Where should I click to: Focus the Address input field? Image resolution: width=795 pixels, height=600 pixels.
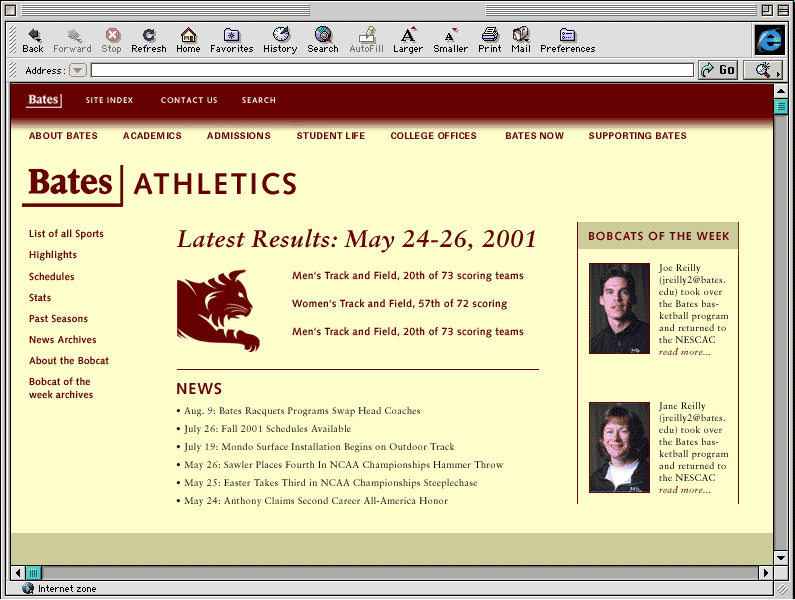point(392,70)
